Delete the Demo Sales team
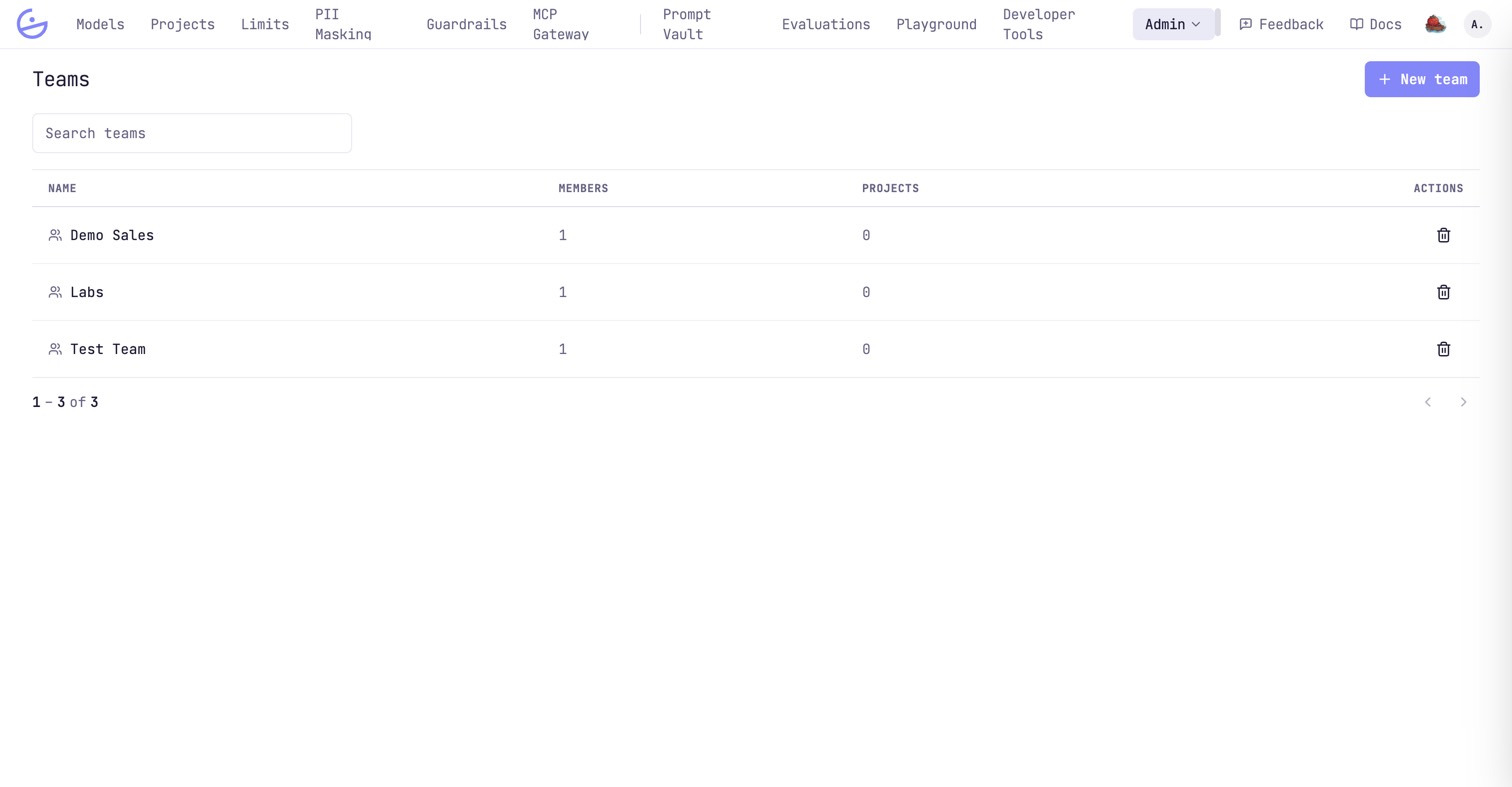 click(1443, 235)
